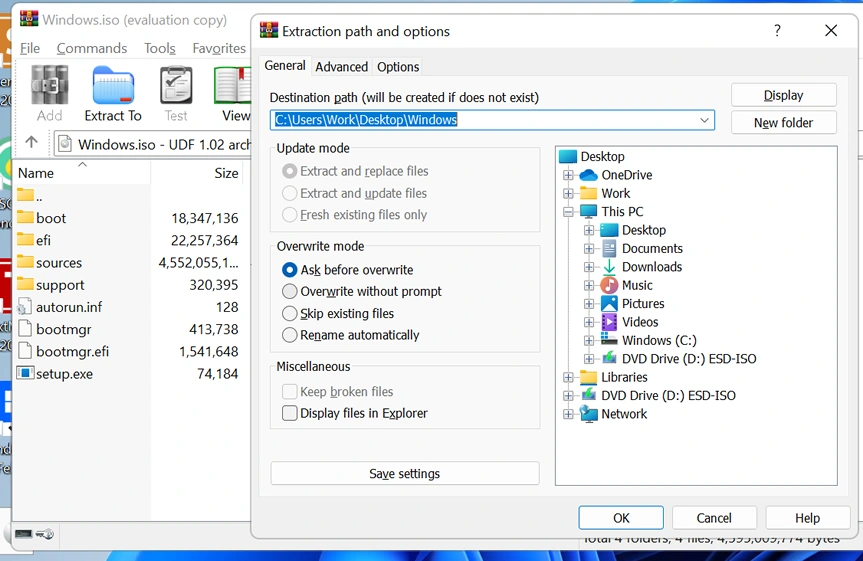Click the Documents icon in the folder tree
Screen dimensions: 863x561
609,248
